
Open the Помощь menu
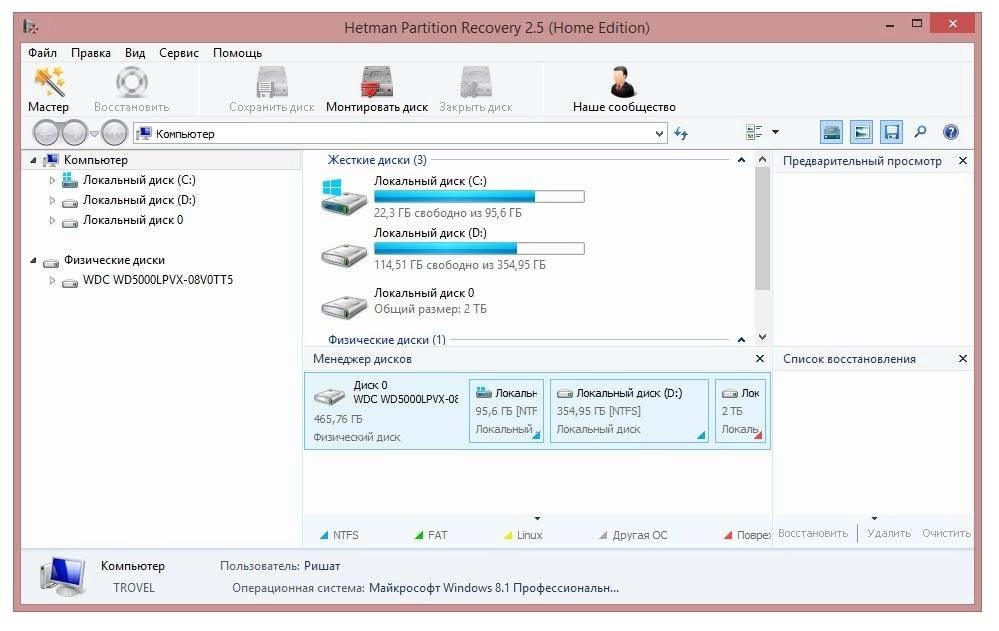(237, 53)
